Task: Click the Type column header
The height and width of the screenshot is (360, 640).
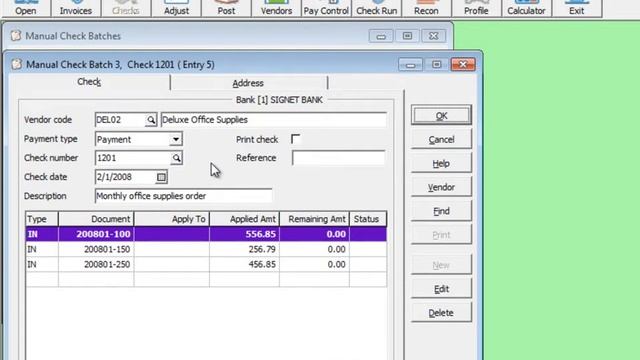Action: (x=42, y=219)
